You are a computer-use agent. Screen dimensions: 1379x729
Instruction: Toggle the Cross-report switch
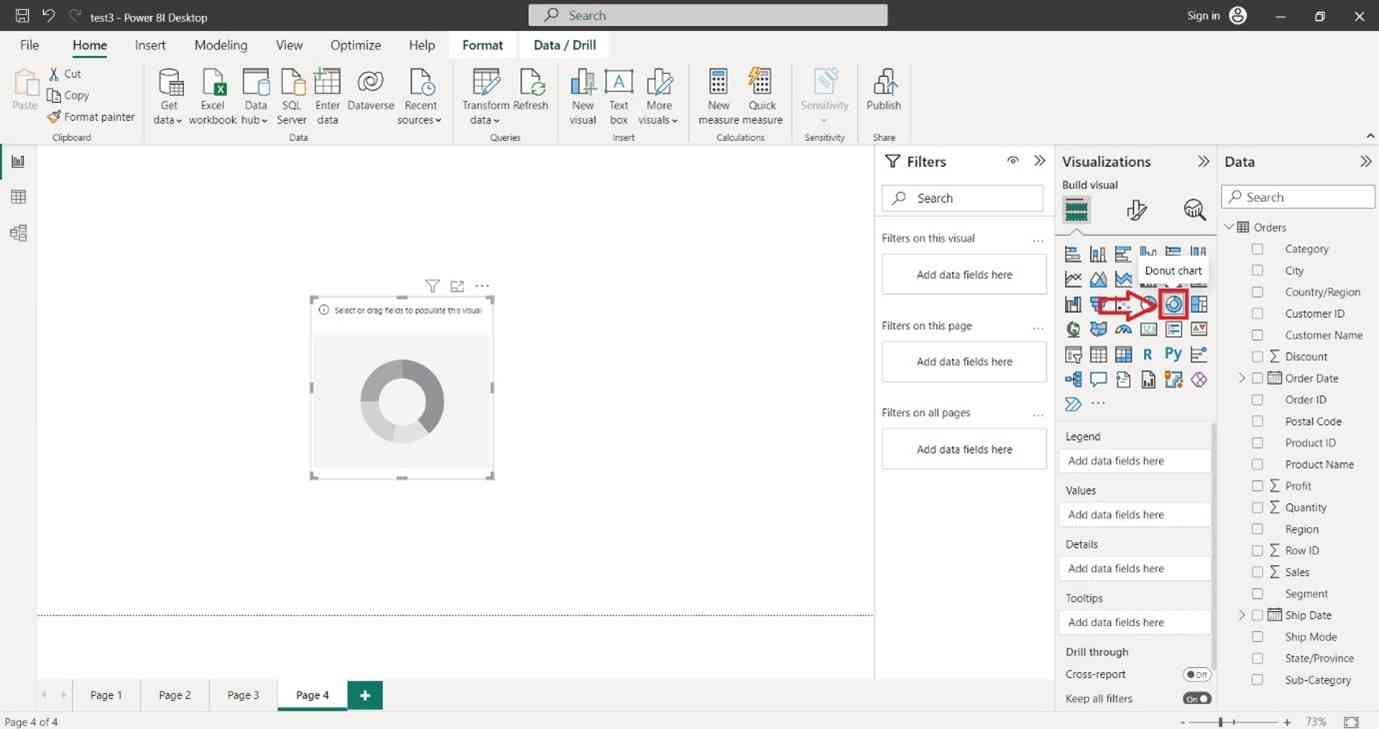coord(1197,675)
